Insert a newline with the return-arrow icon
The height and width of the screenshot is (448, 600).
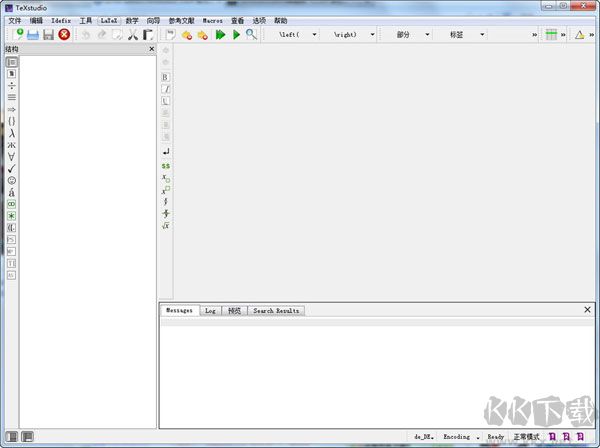point(166,152)
